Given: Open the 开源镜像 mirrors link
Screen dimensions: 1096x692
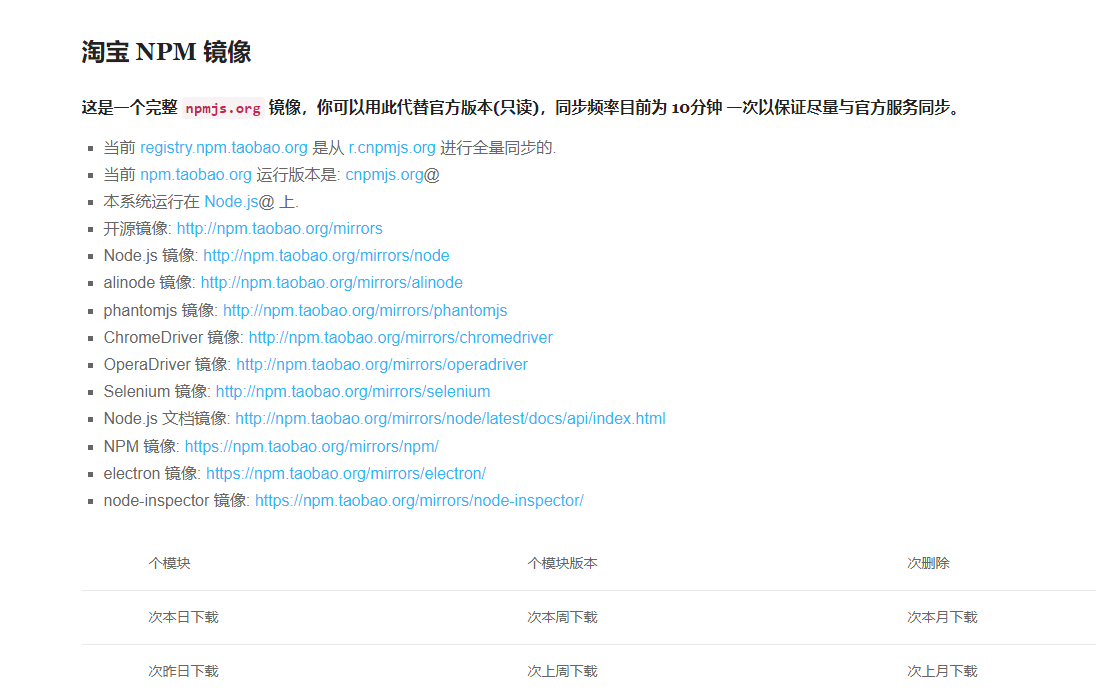Looking at the screenshot, I should tap(280, 229).
